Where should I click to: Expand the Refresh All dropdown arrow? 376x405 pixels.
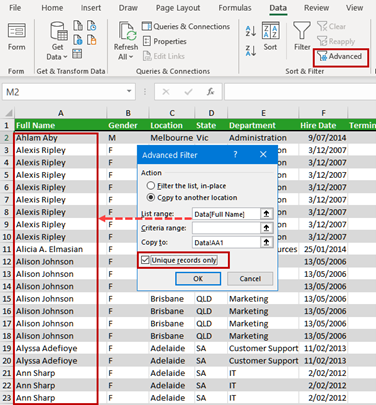[131, 57]
